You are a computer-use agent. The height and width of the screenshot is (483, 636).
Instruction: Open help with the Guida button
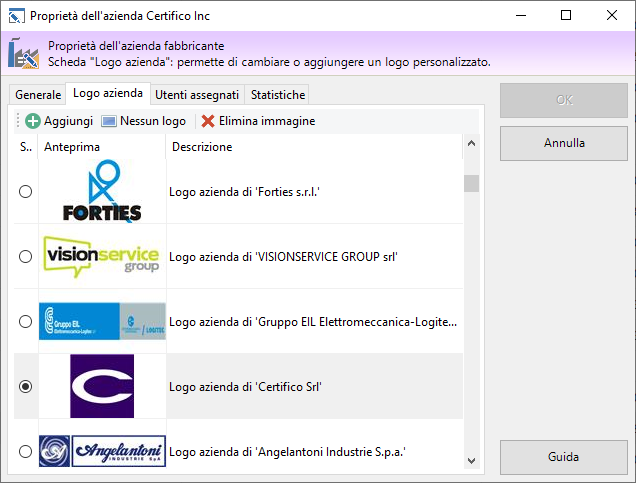tap(564, 457)
